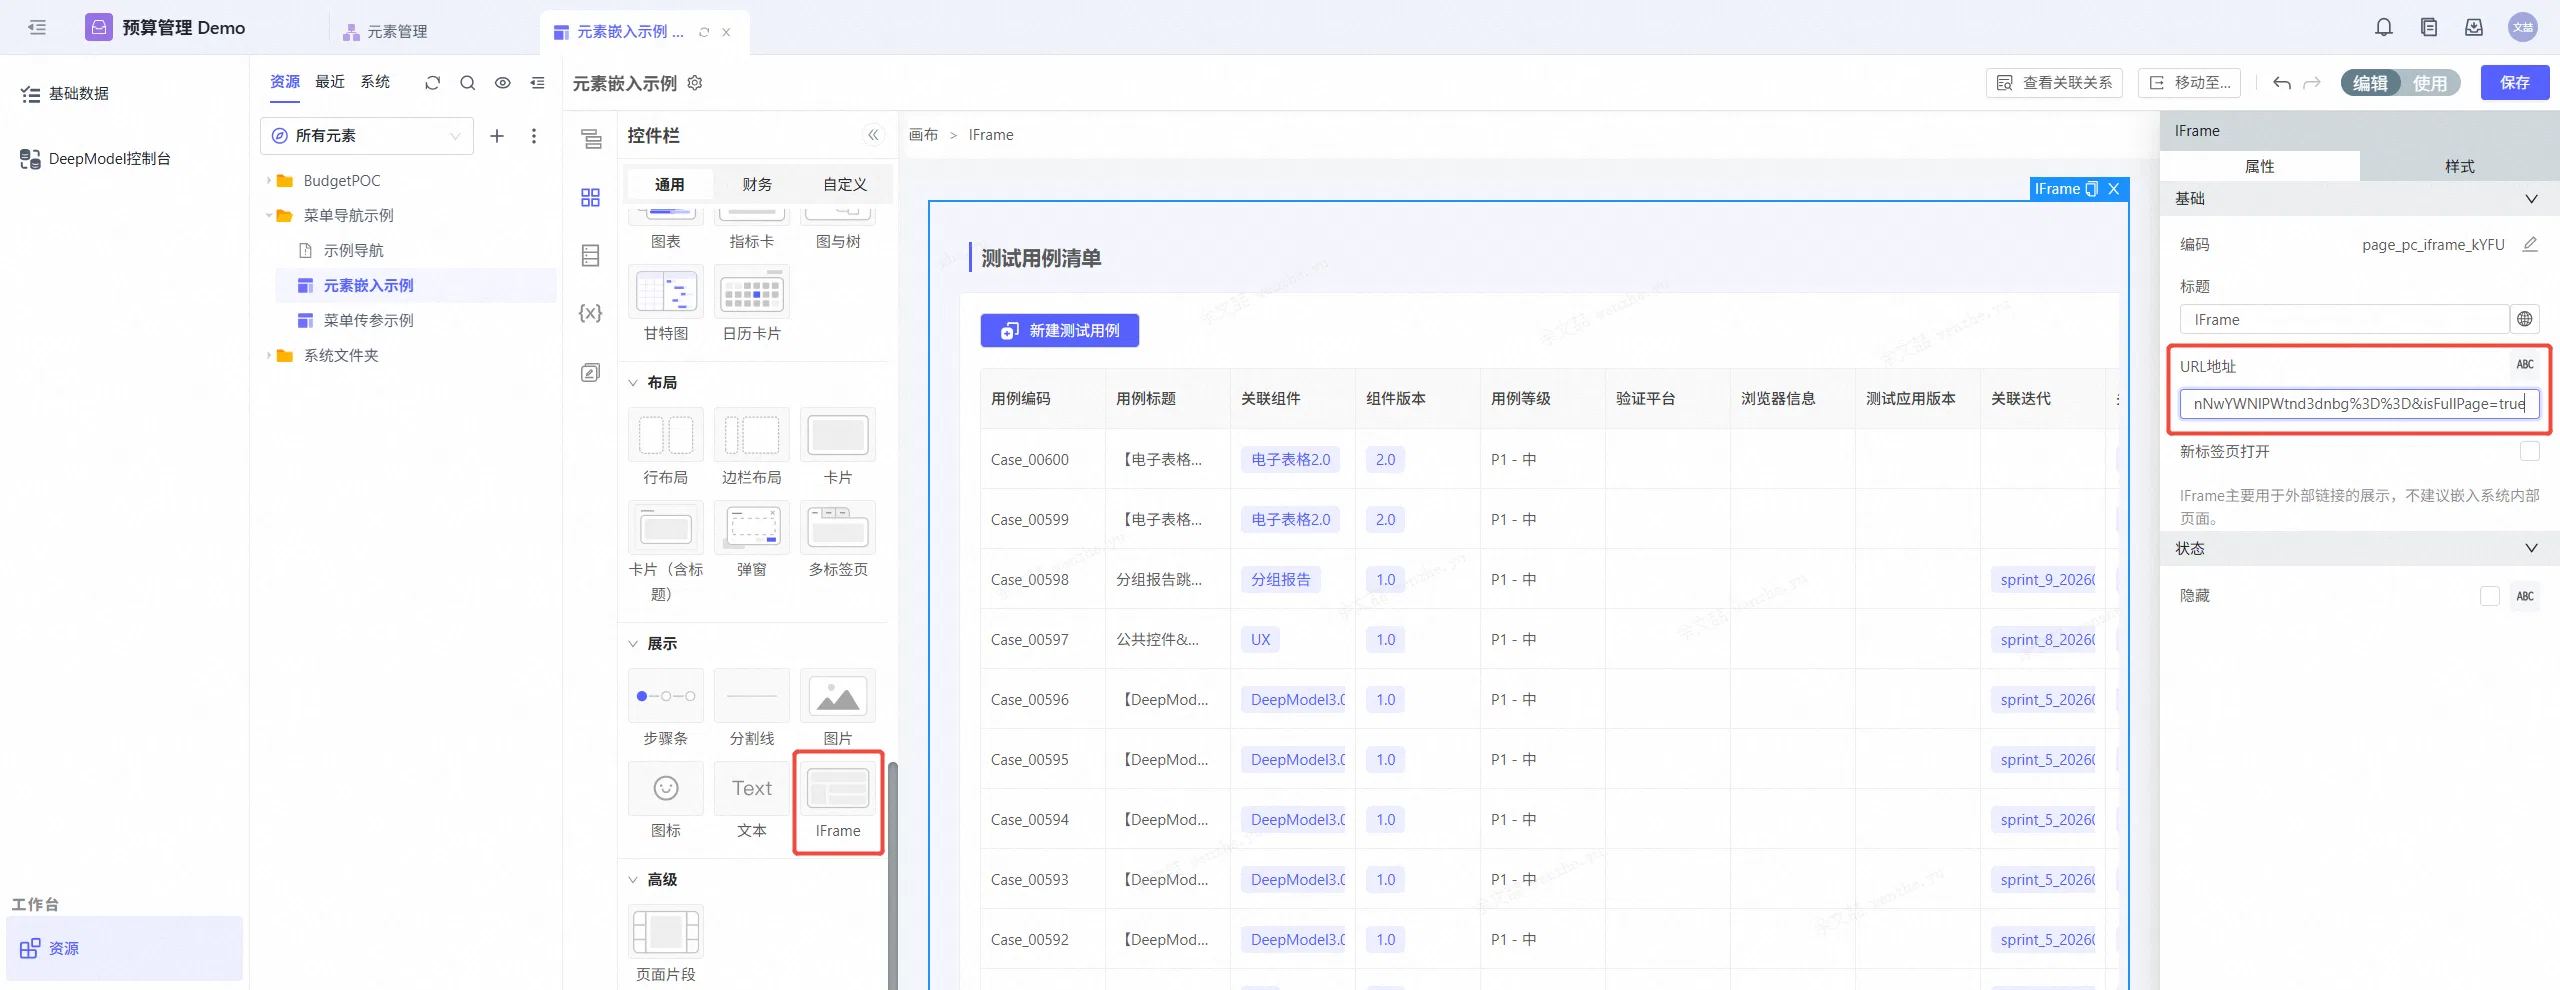
Task: Click the redo arrow icon
Action: click(x=2312, y=83)
